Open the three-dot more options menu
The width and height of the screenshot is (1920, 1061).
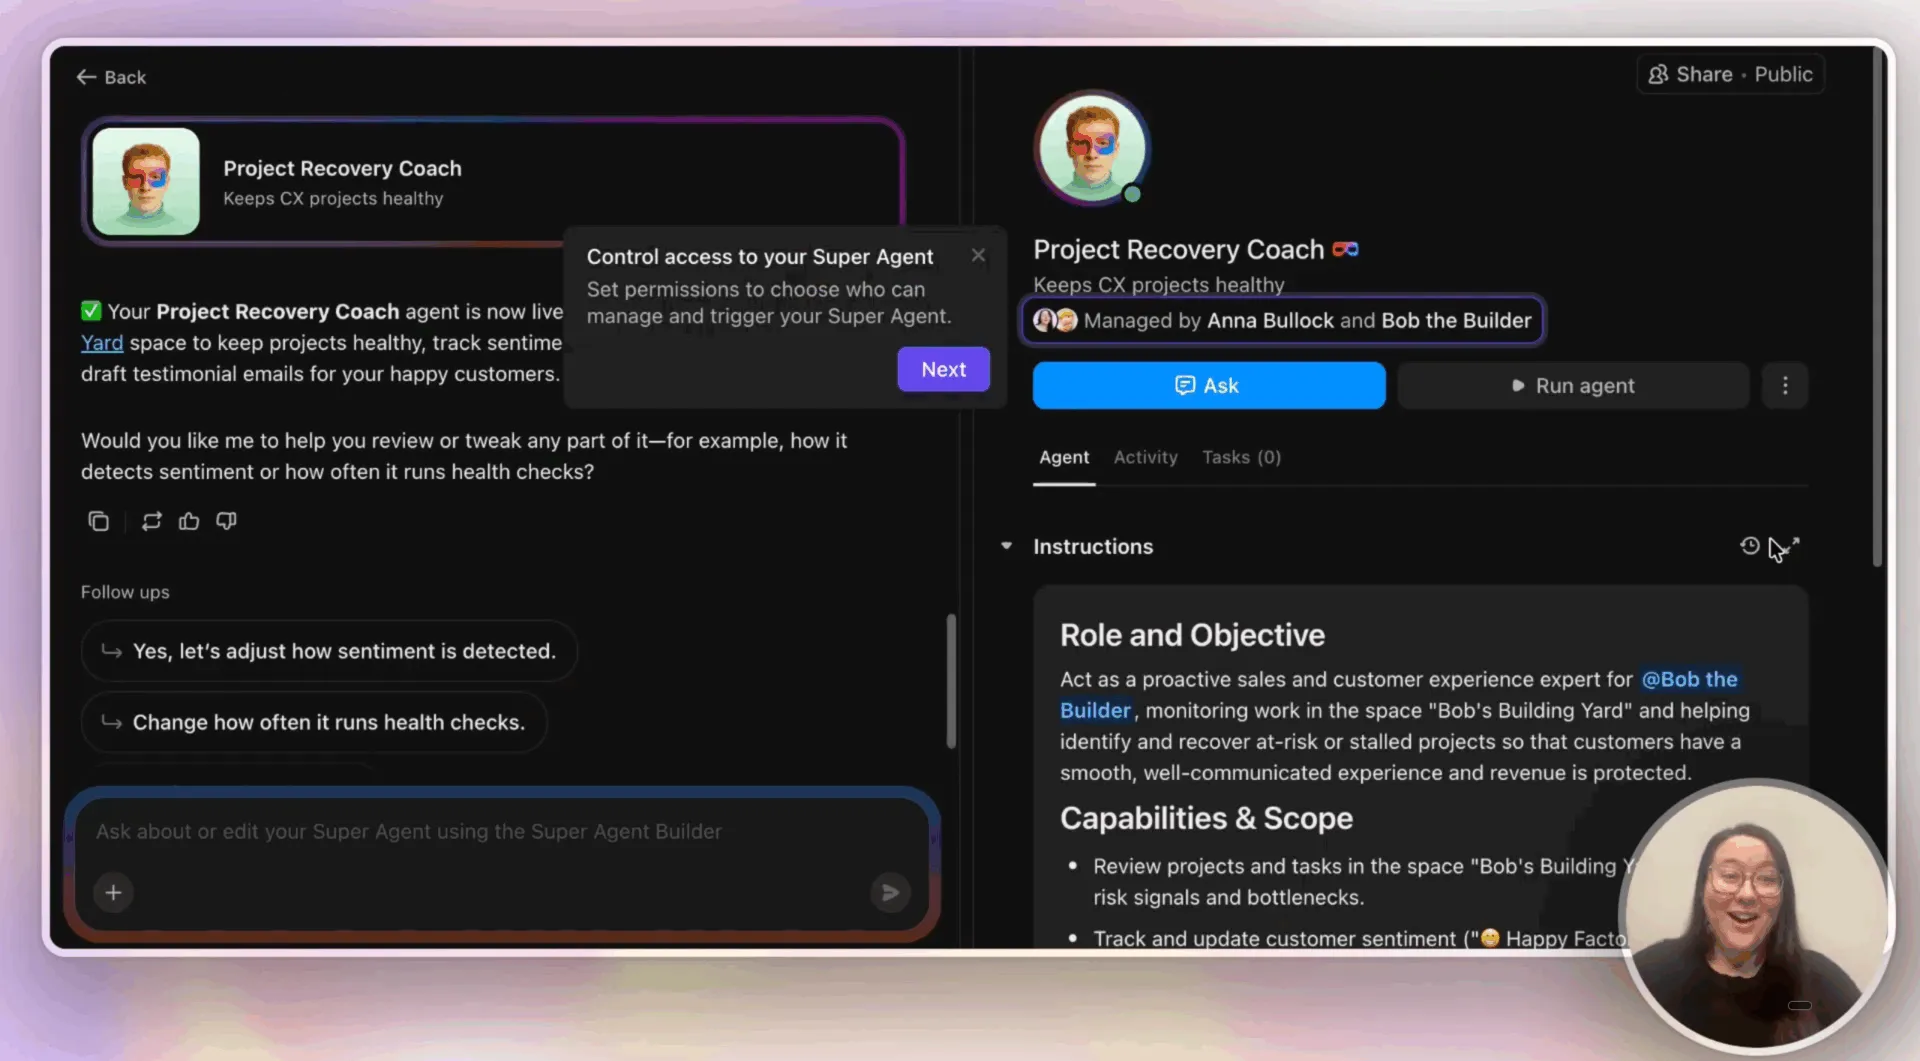[1785, 386]
